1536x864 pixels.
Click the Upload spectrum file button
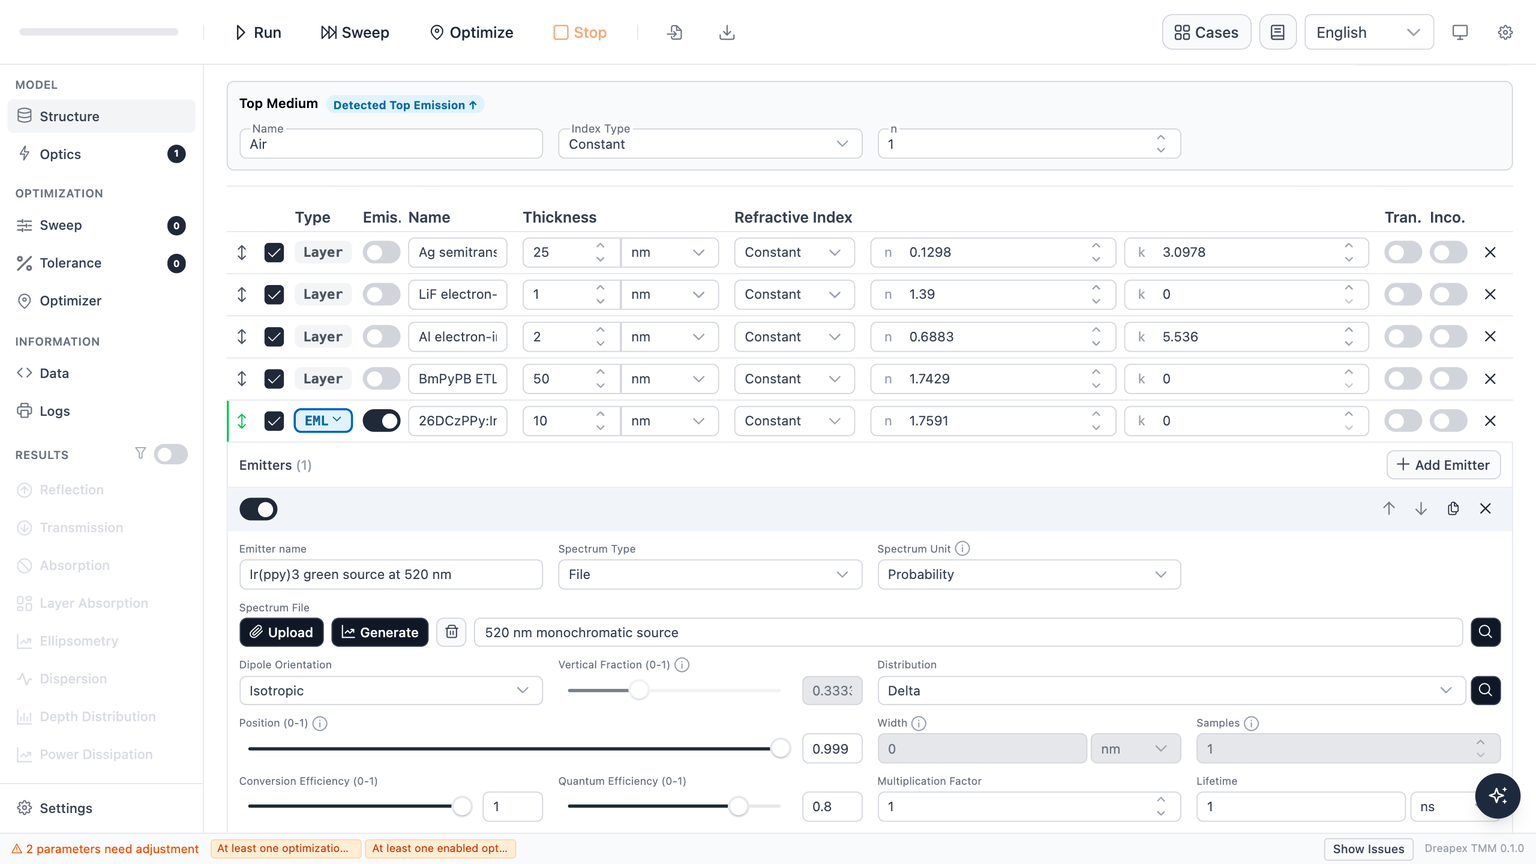pyautogui.click(x=281, y=632)
